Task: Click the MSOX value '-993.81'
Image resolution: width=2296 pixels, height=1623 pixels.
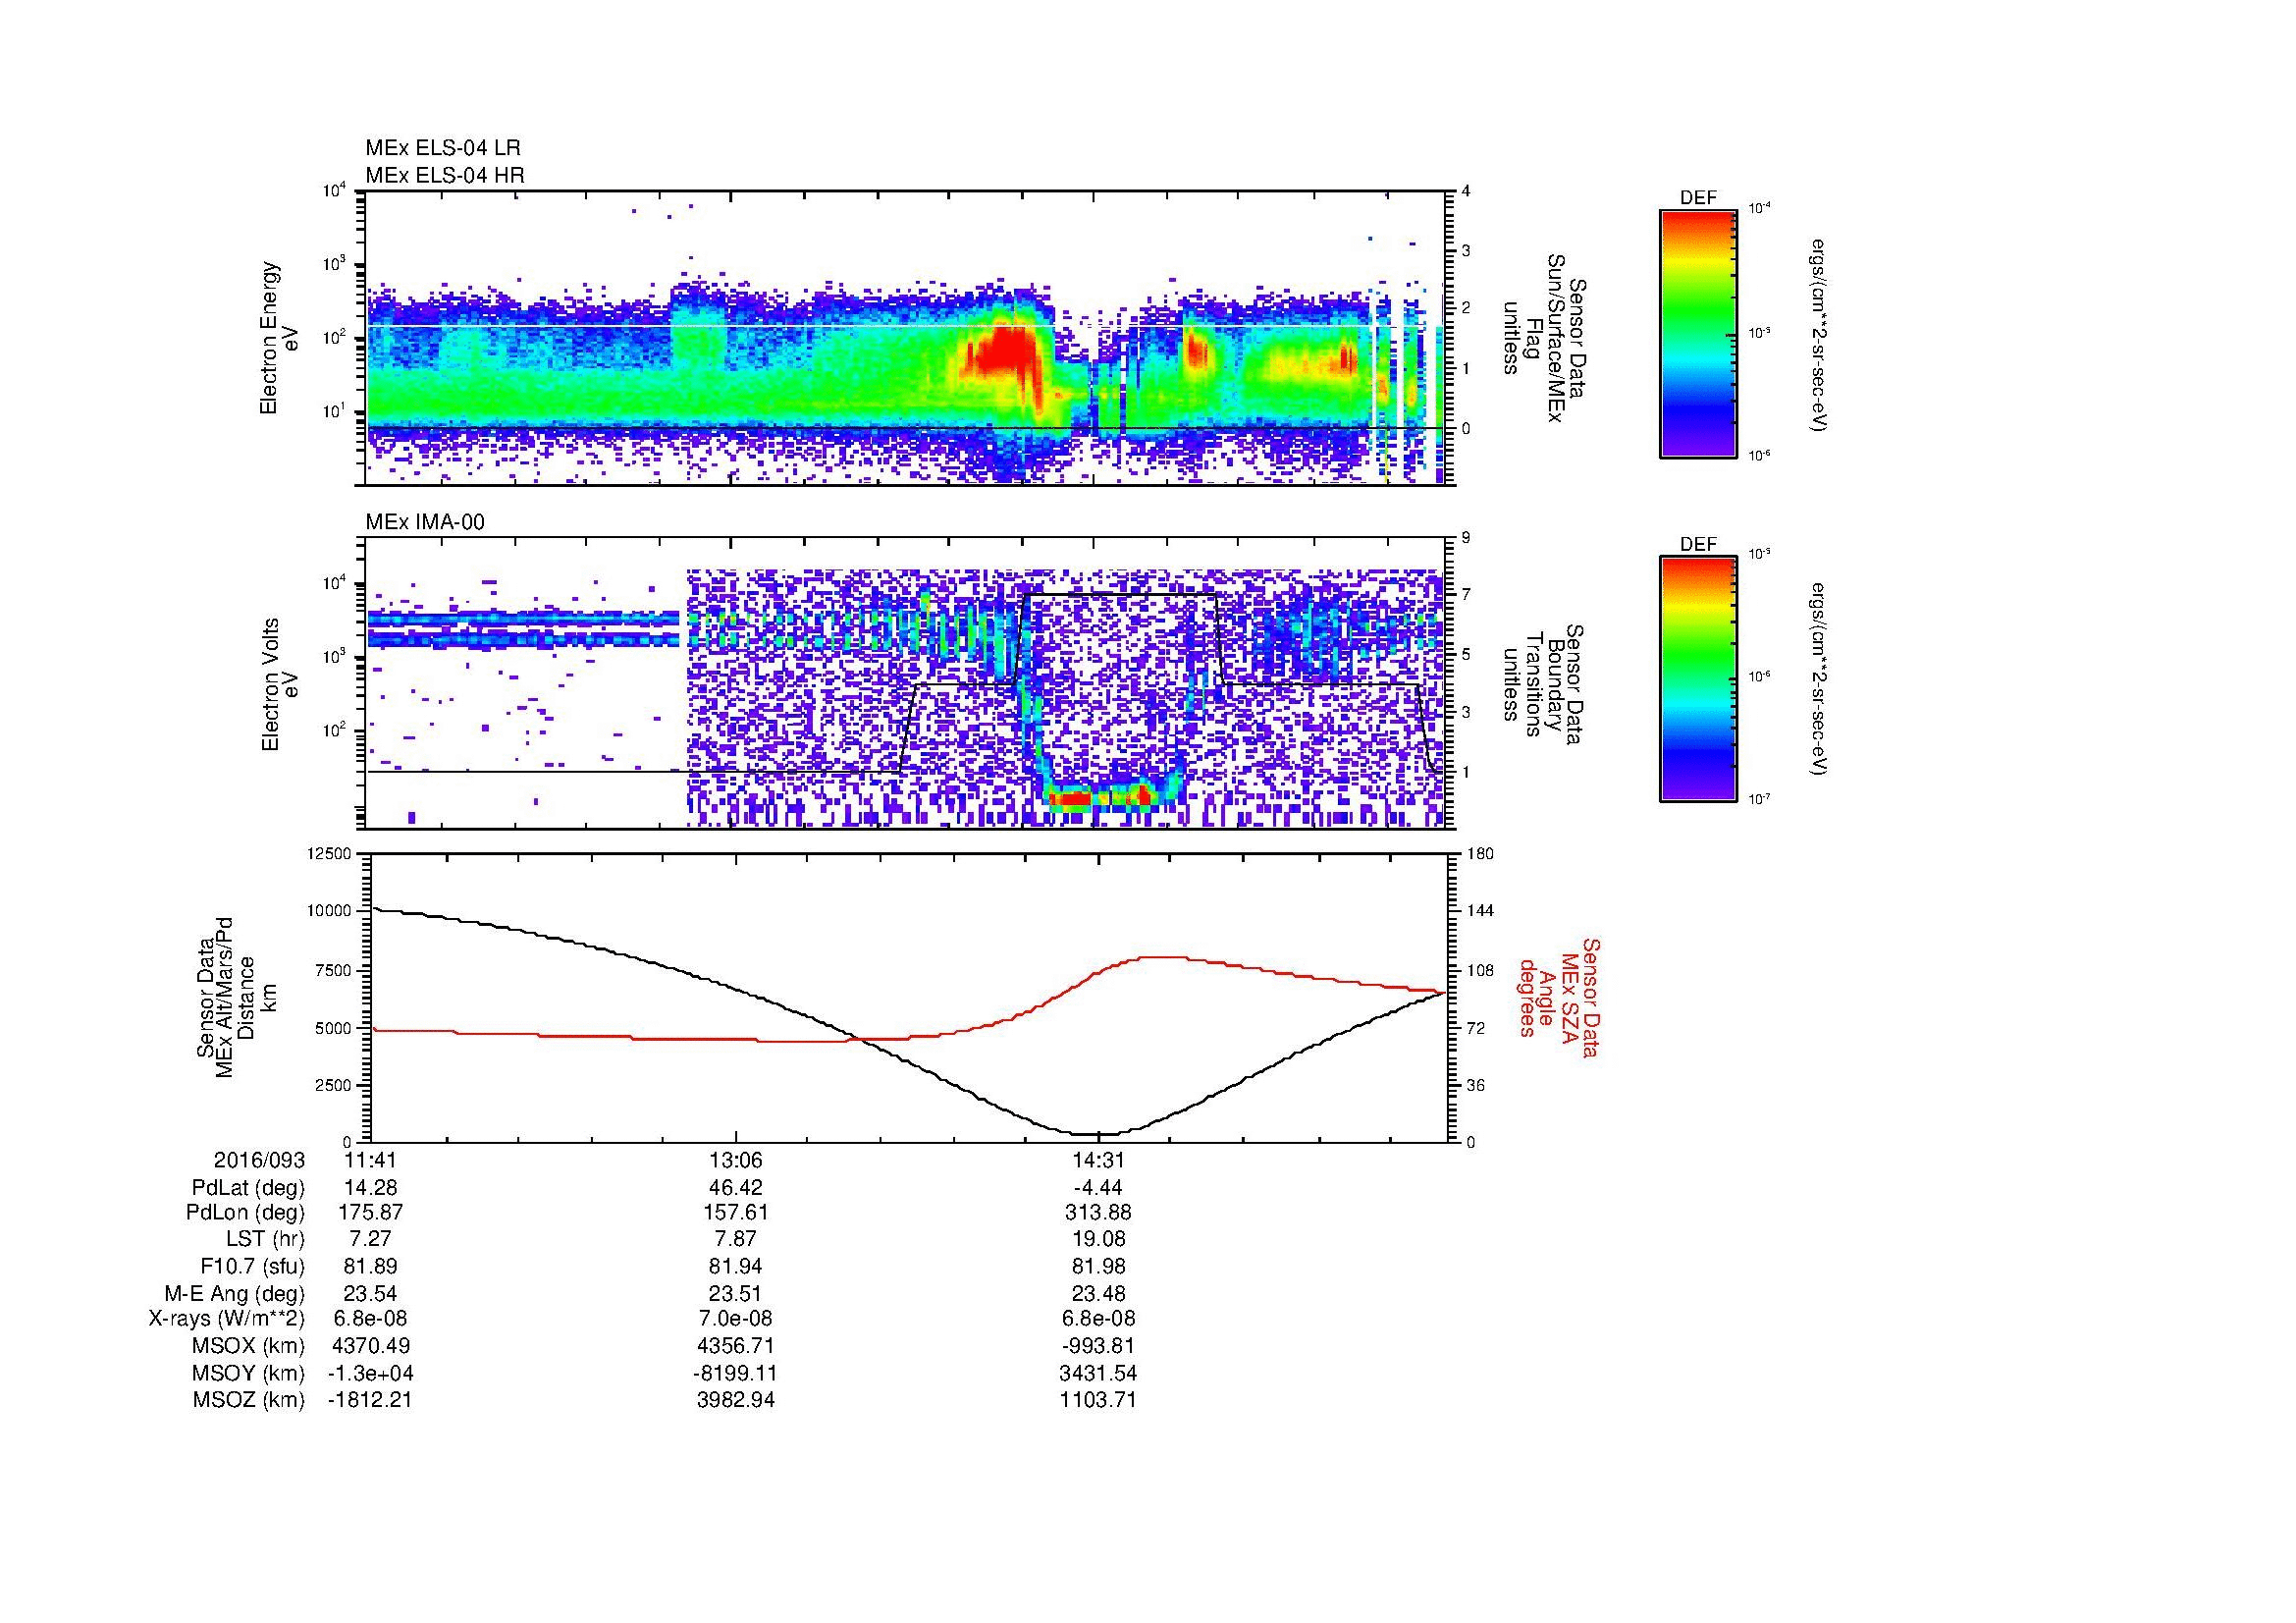Action: [1098, 1346]
